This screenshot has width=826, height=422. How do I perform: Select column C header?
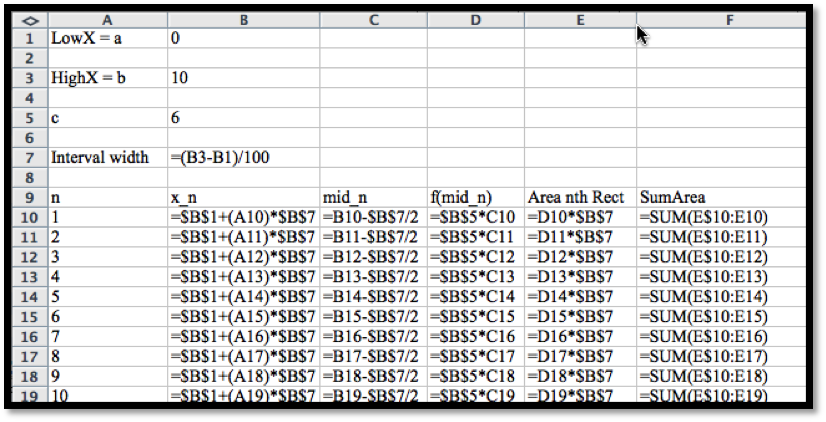coord(373,19)
